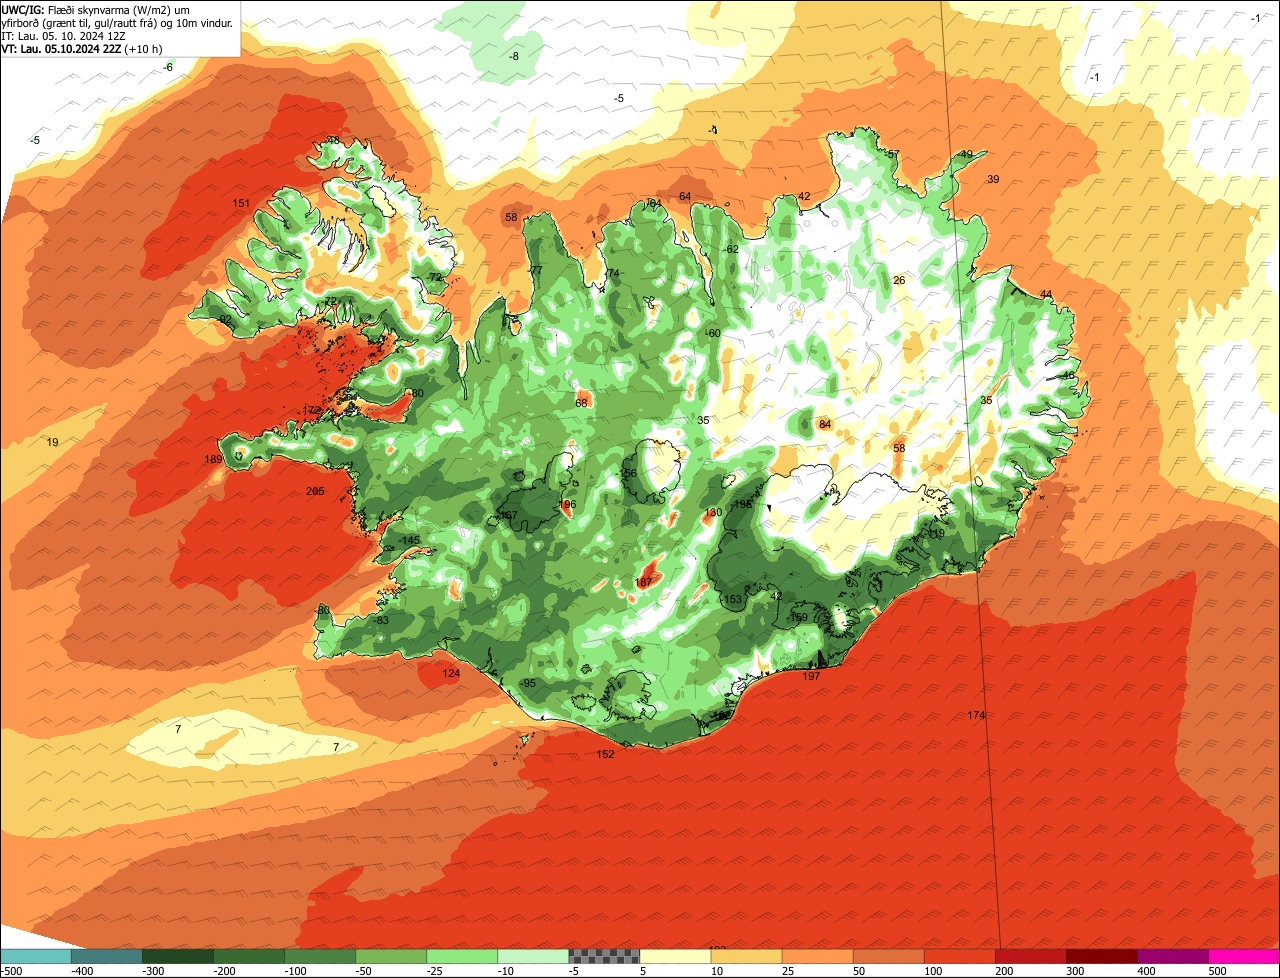Click the 151 value off the Westfjords
This screenshot has width=1280, height=978.
241,203
